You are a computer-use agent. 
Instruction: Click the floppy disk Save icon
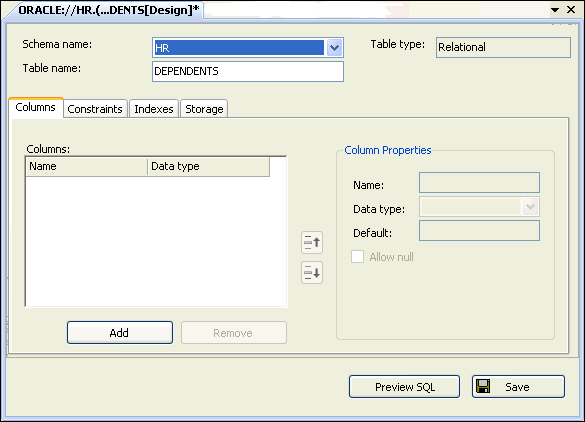(x=483, y=387)
